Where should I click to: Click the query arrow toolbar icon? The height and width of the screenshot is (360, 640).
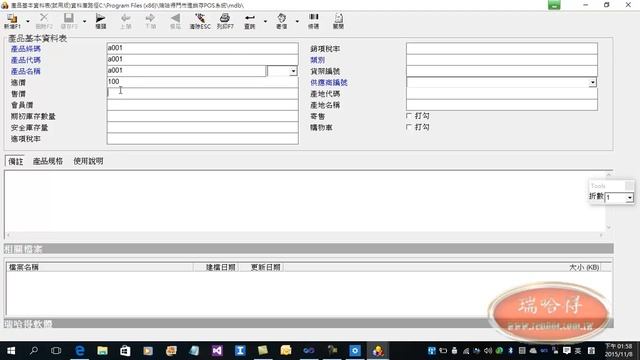pos(250,21)
